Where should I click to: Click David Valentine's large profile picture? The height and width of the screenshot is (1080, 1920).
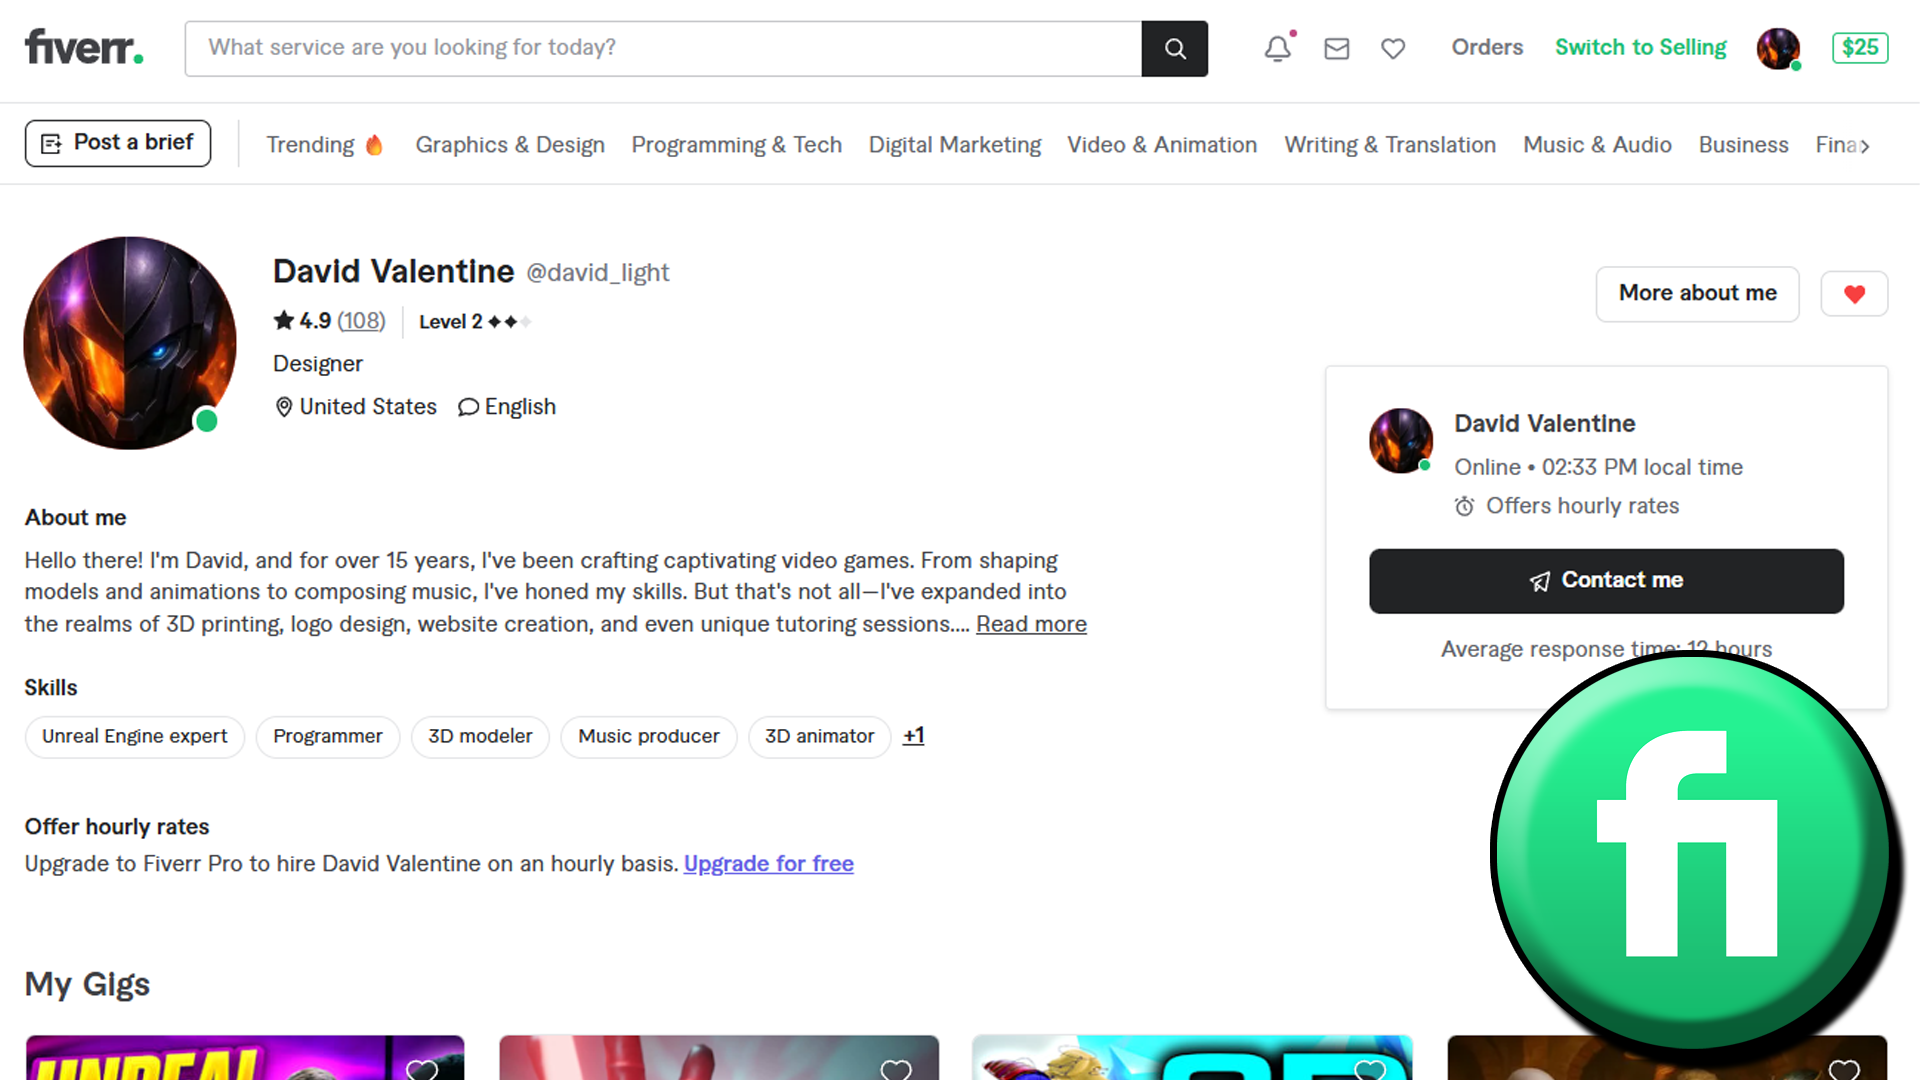[130, 343]
